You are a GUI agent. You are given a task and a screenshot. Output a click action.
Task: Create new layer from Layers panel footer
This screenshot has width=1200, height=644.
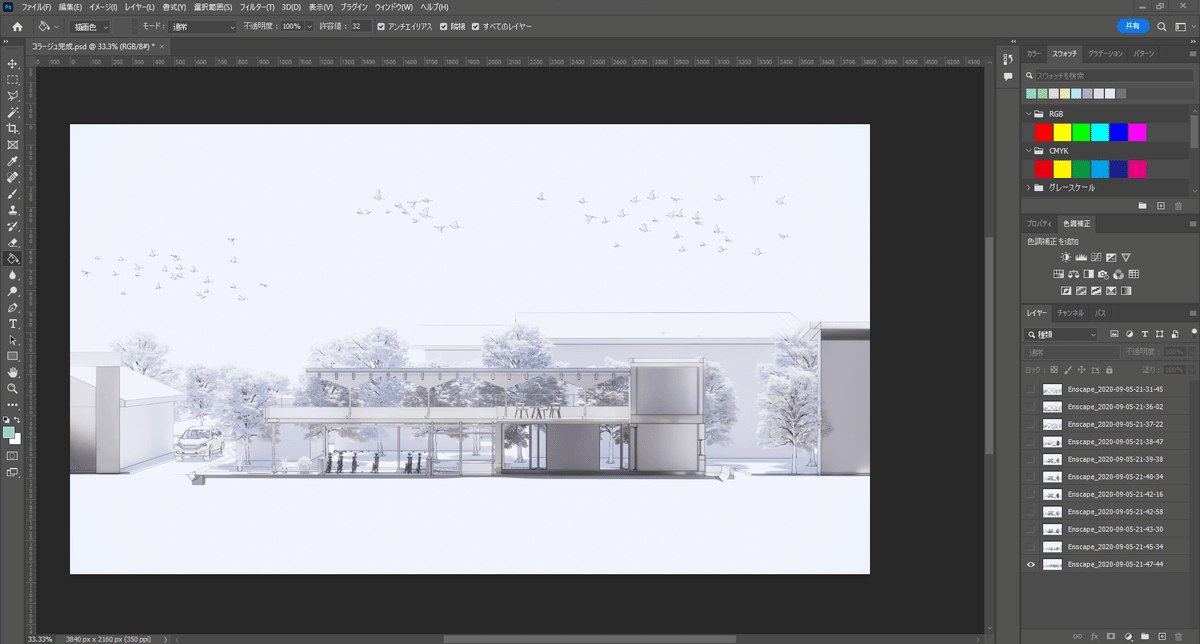click(1161, 635)
